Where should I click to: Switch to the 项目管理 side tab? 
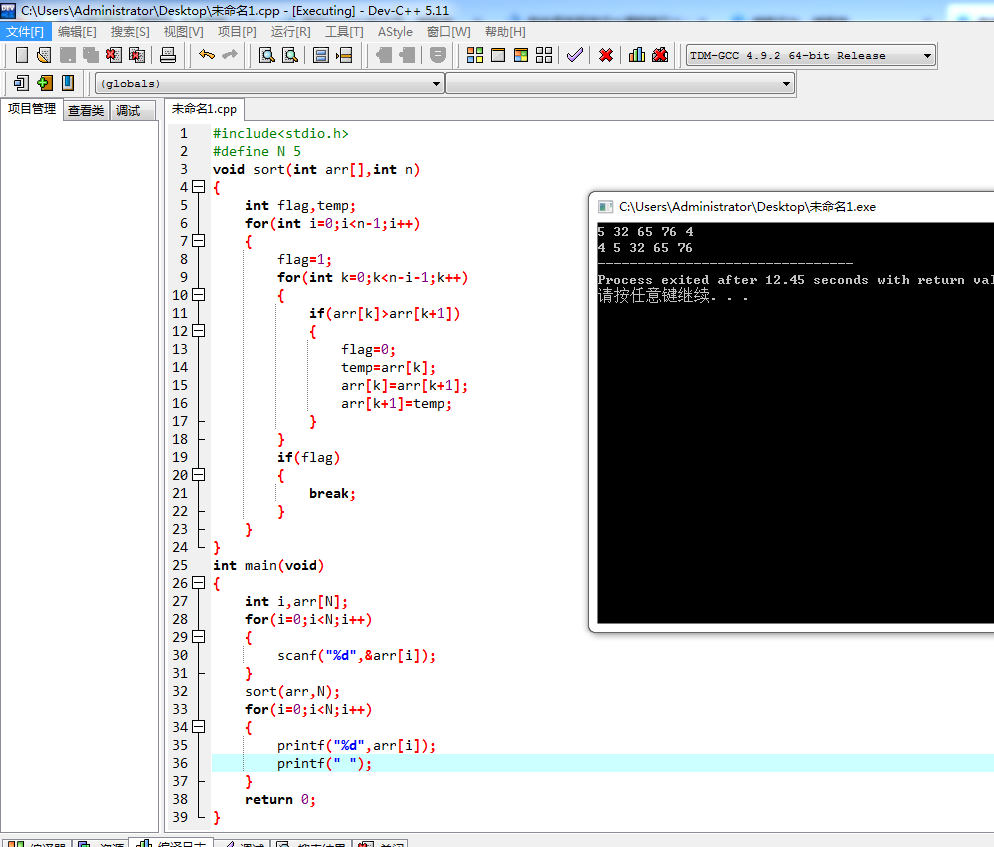pyautogui.click(x=32, y=109)
